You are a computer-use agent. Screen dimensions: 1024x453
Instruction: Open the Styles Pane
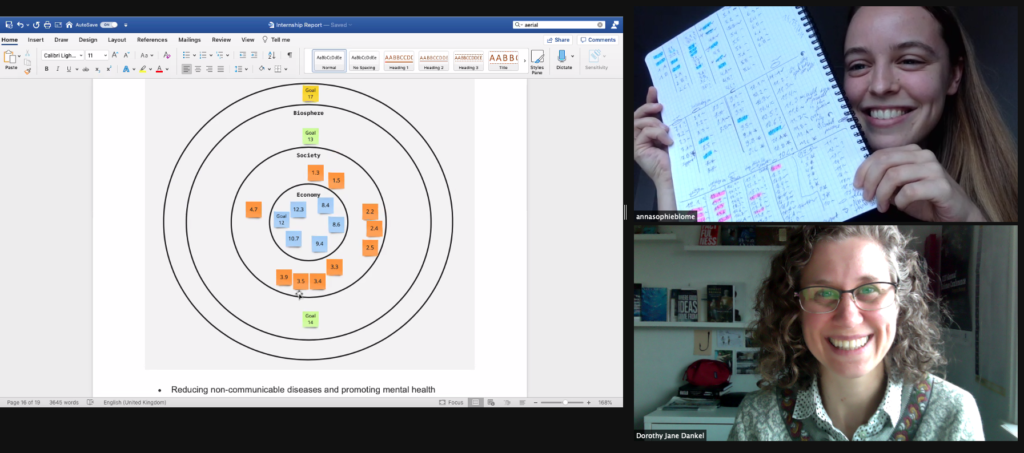coord(537,62)
